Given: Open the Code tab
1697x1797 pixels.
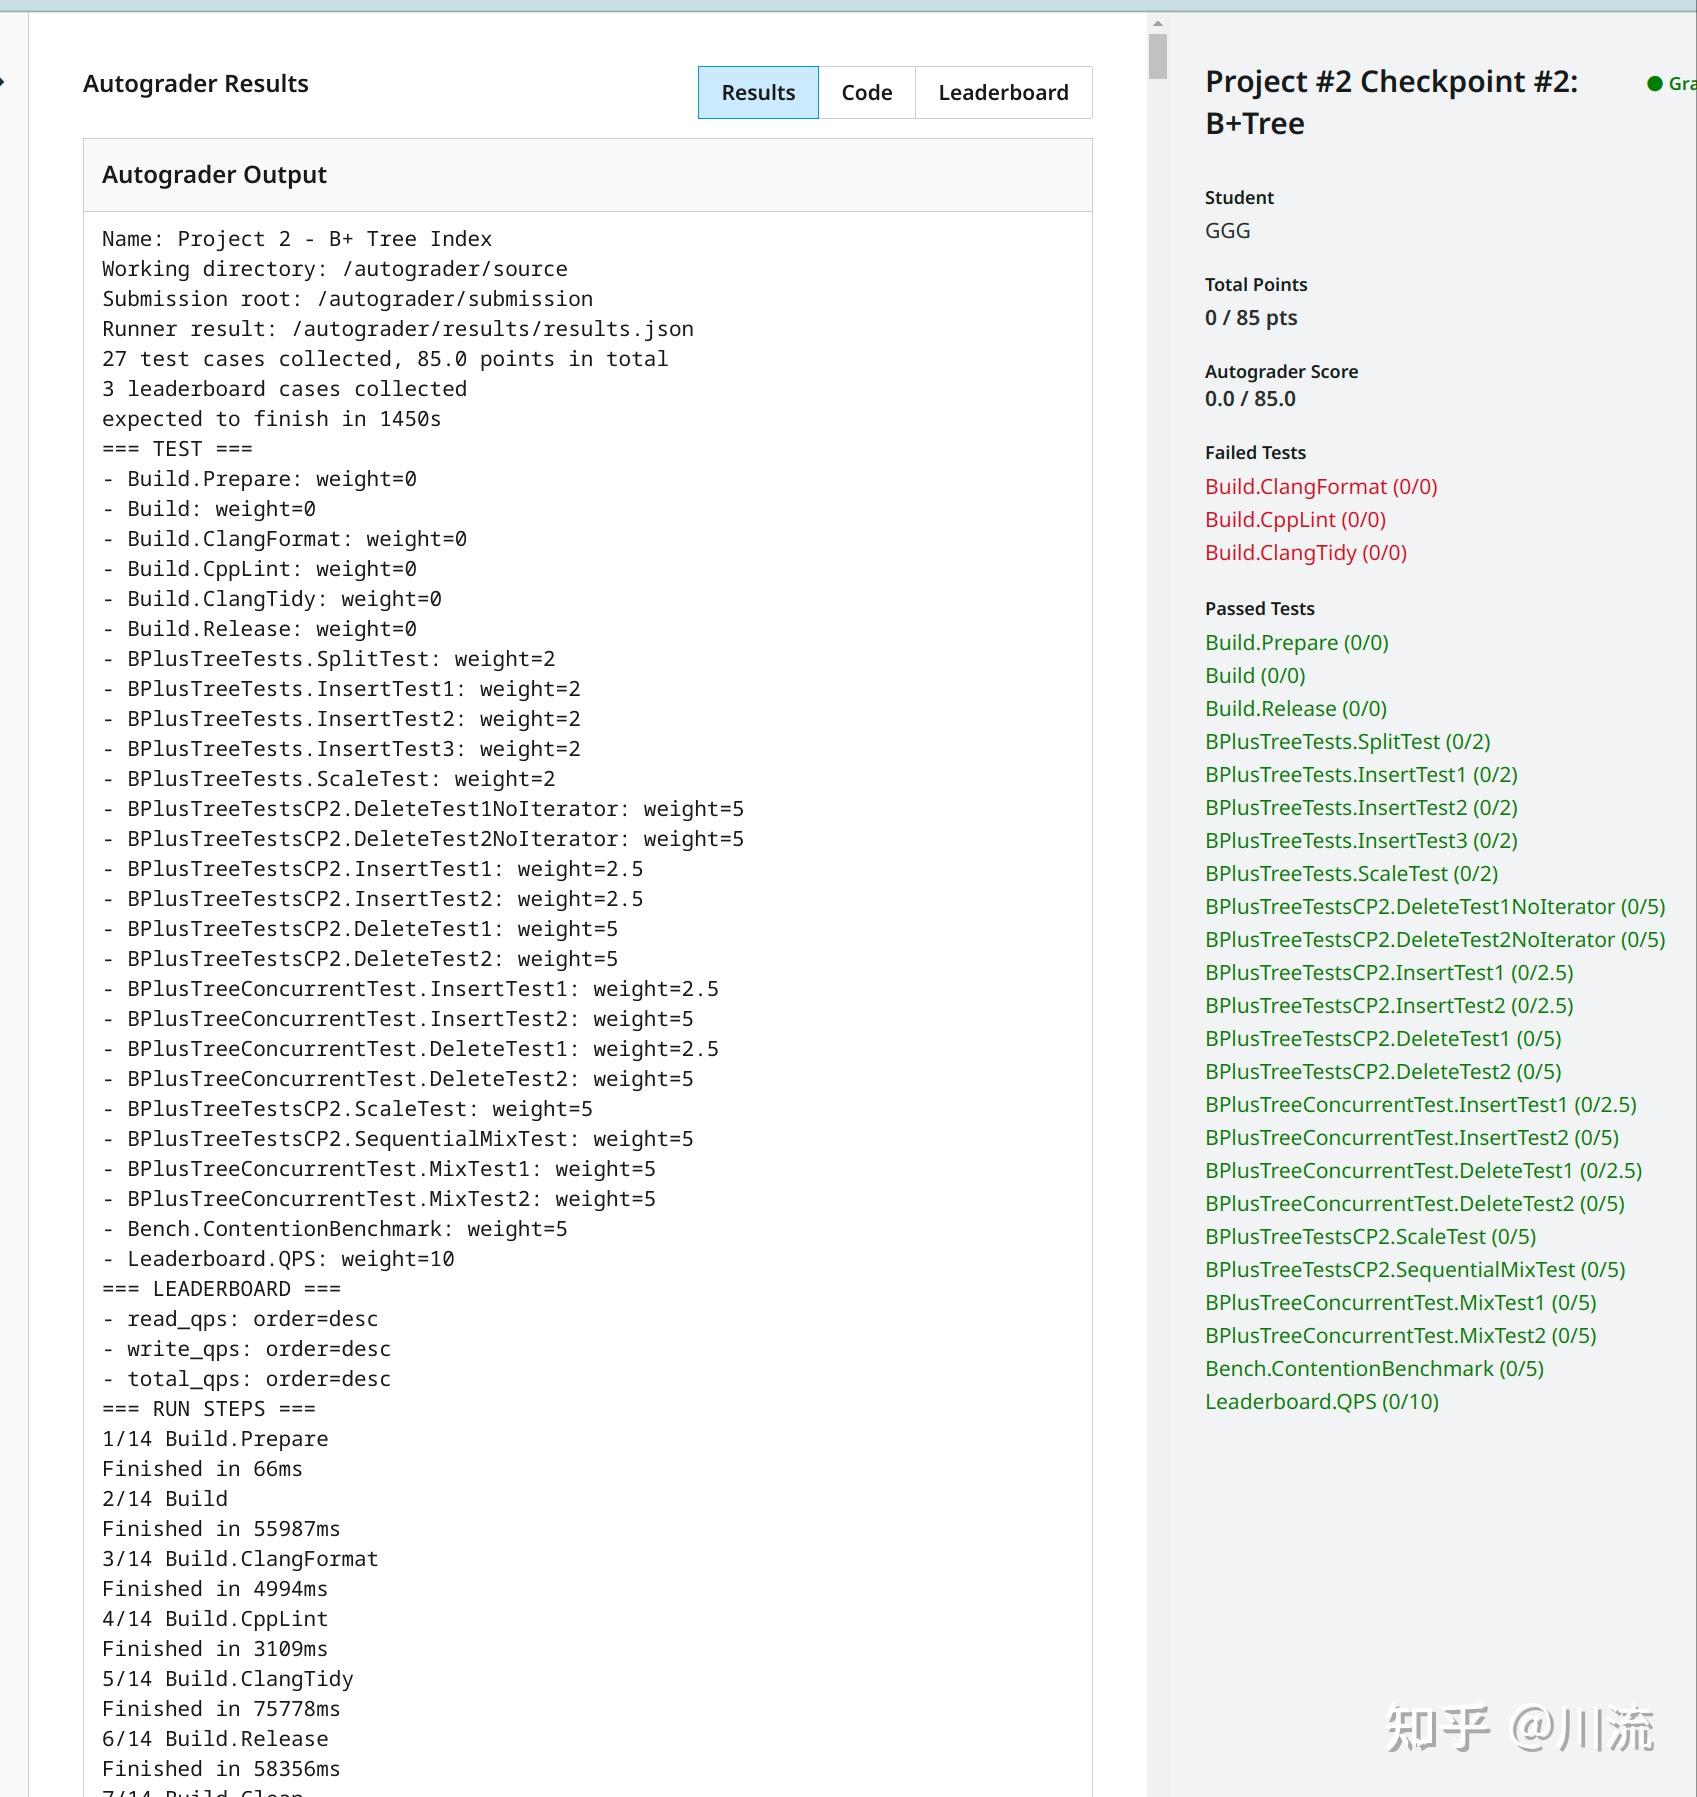Looking at the screenshot, I should click(x=866, y=93).
